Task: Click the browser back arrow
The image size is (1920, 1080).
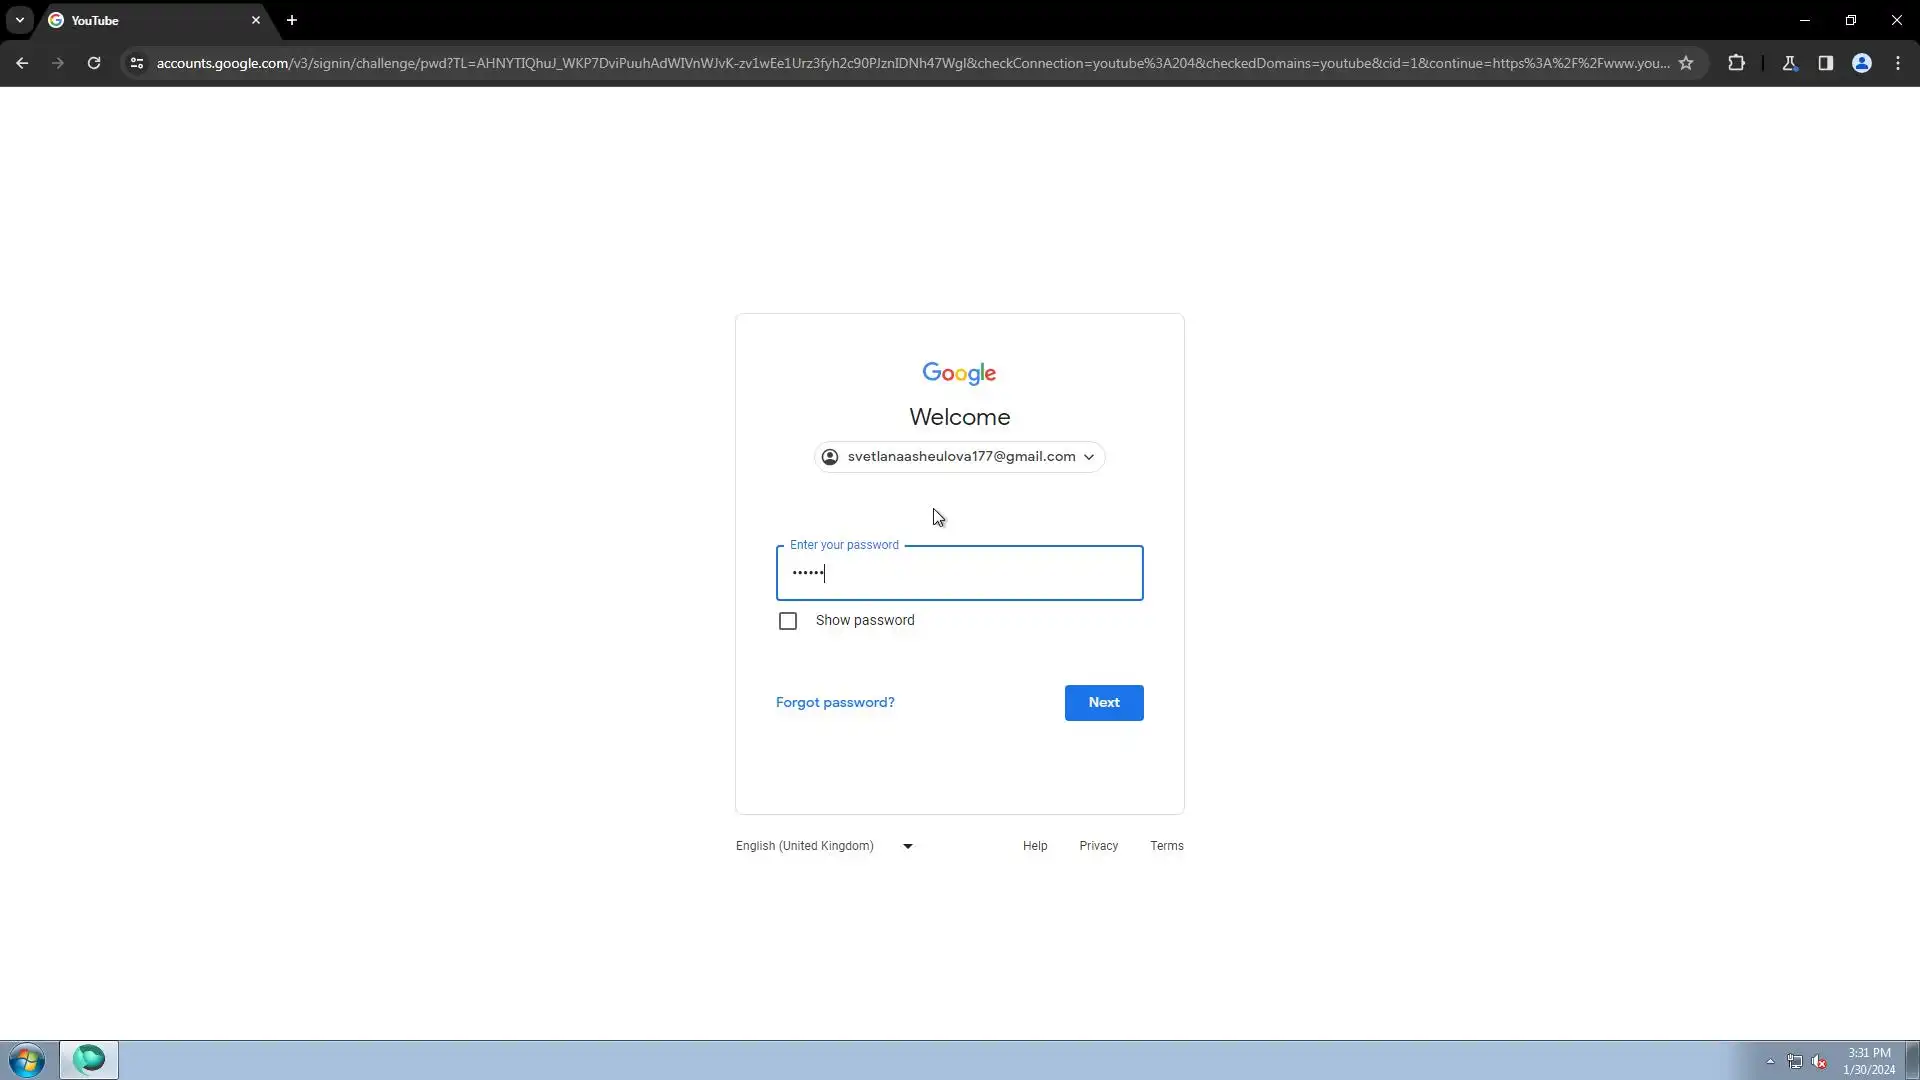Action: click(x=22, y=63)
